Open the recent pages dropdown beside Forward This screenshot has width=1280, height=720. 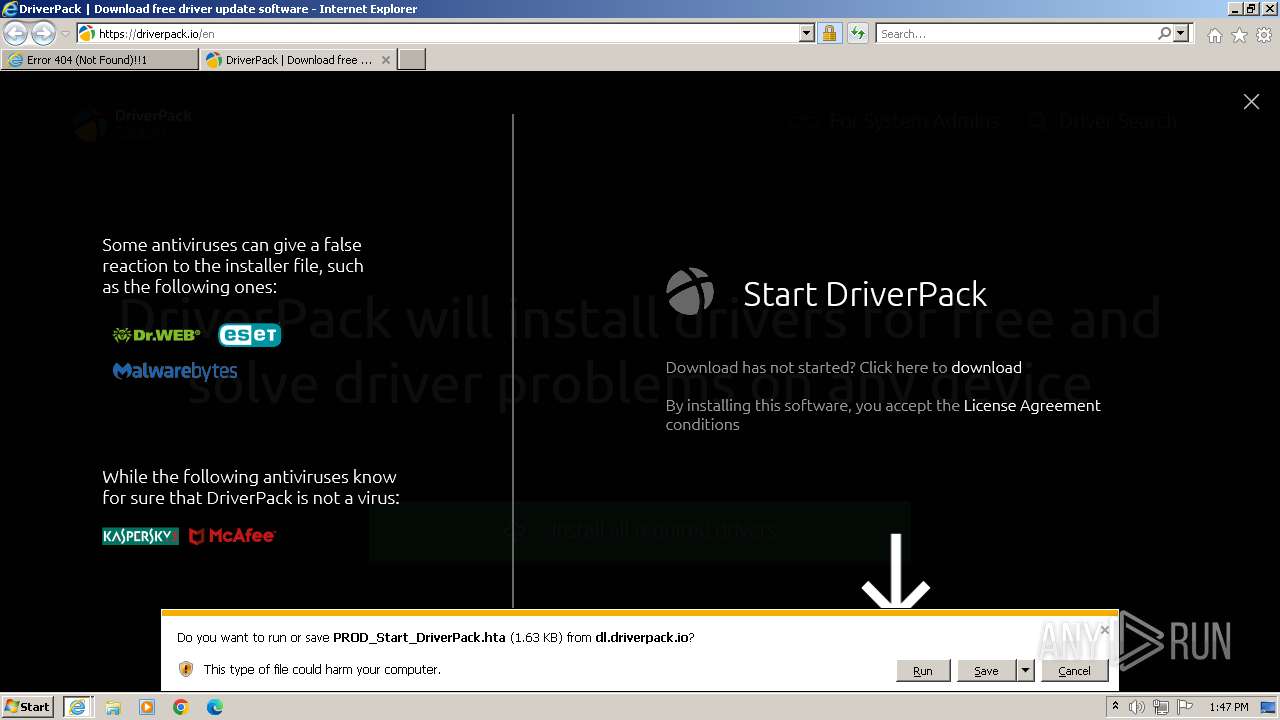click(65, 34)
